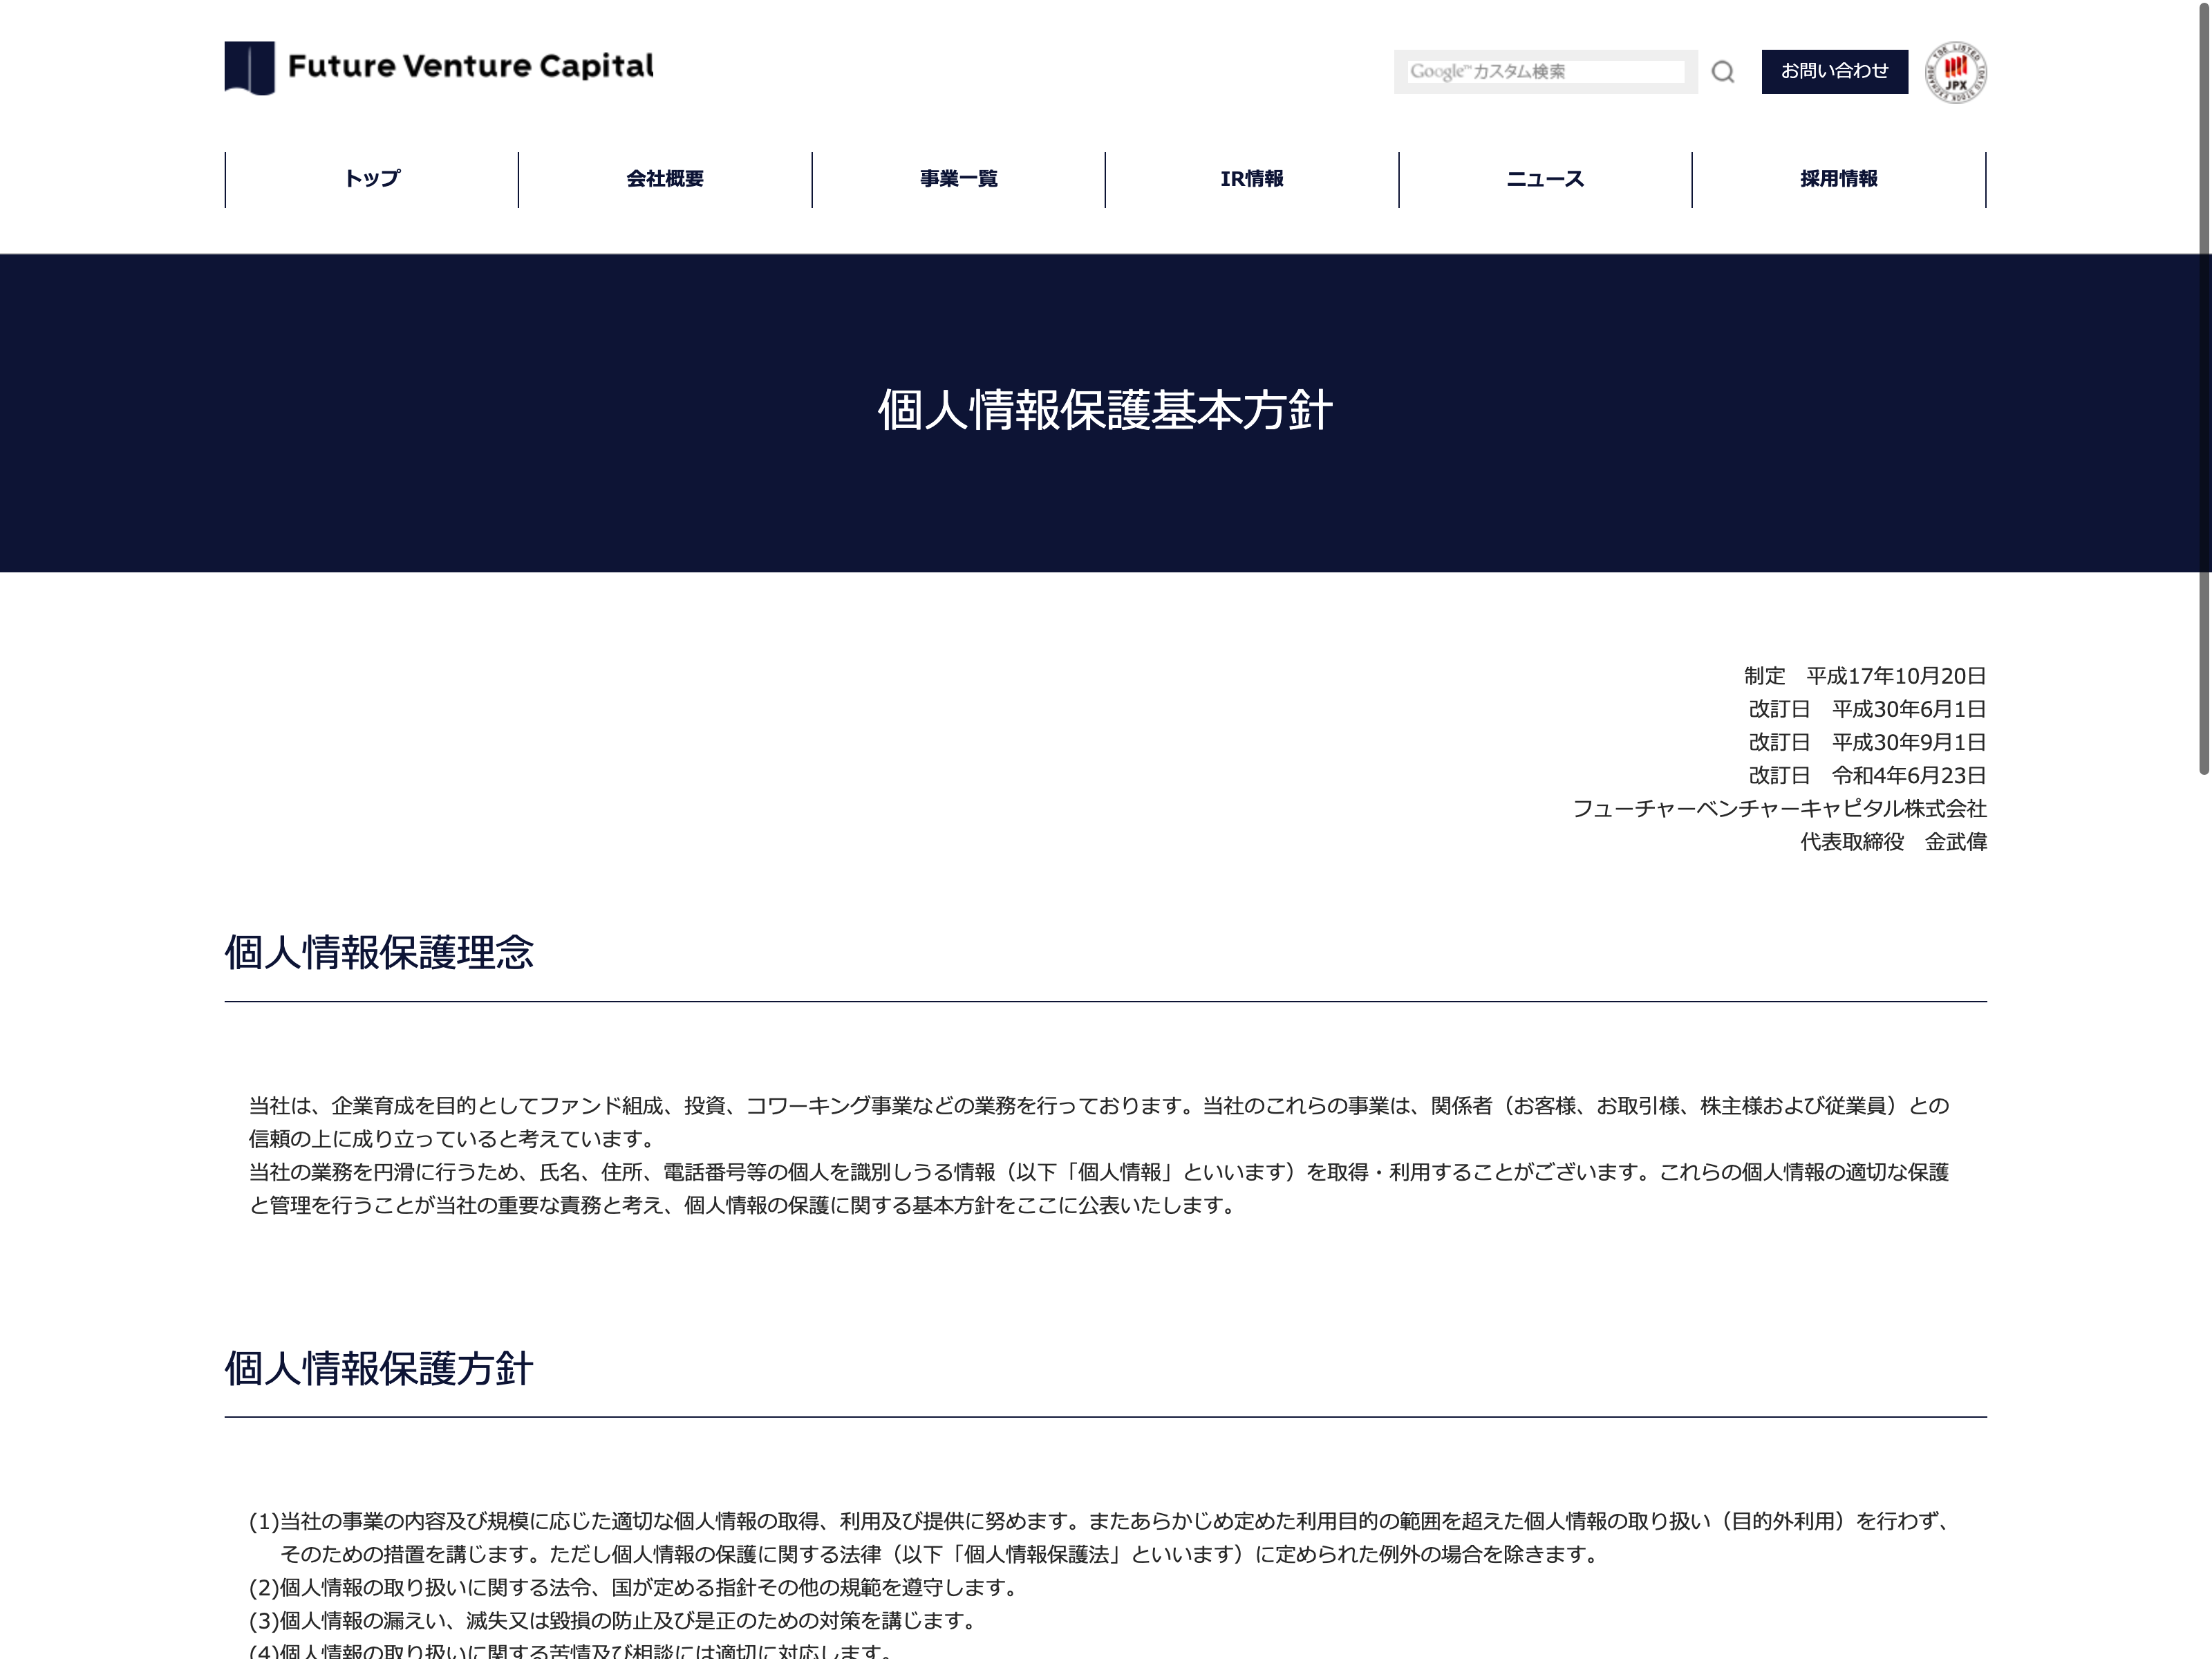Select 事業一覧 in the navigation bar
Screen dimensions: 2212x1659
tap(958, 179)
